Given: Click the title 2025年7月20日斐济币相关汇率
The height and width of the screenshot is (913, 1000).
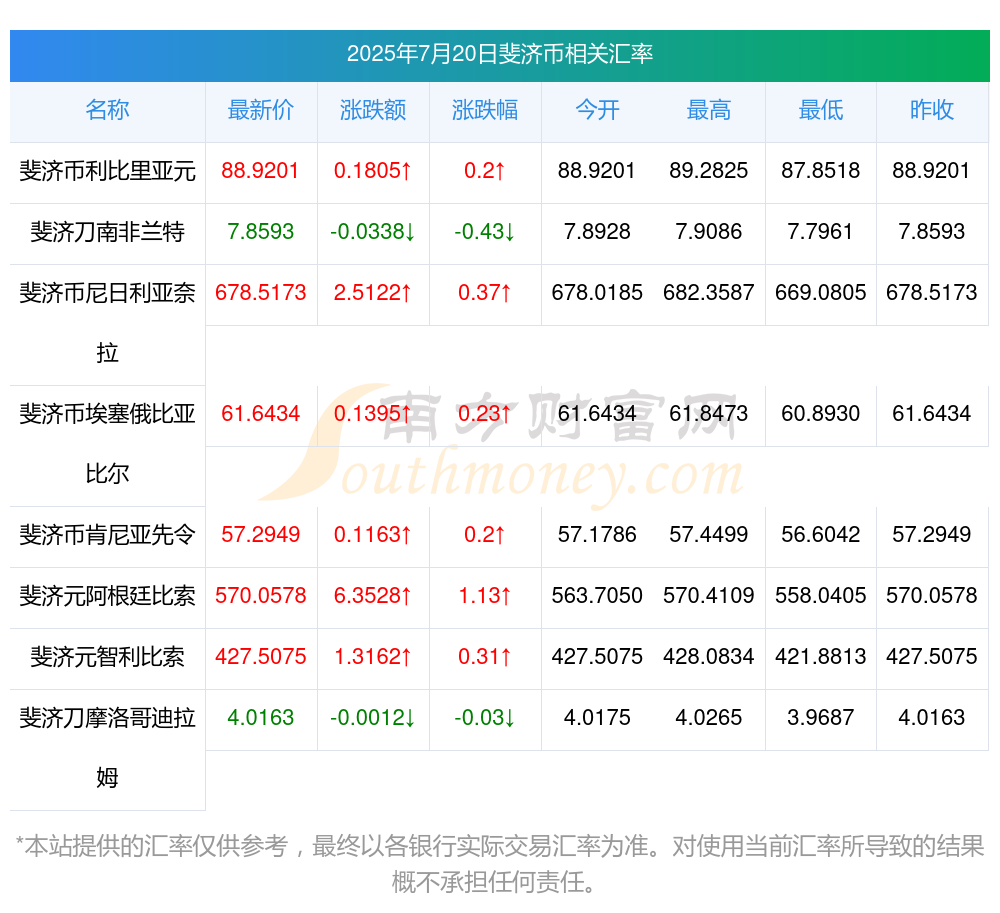Looking at the screenshot, I should click(x=499, y=54).
